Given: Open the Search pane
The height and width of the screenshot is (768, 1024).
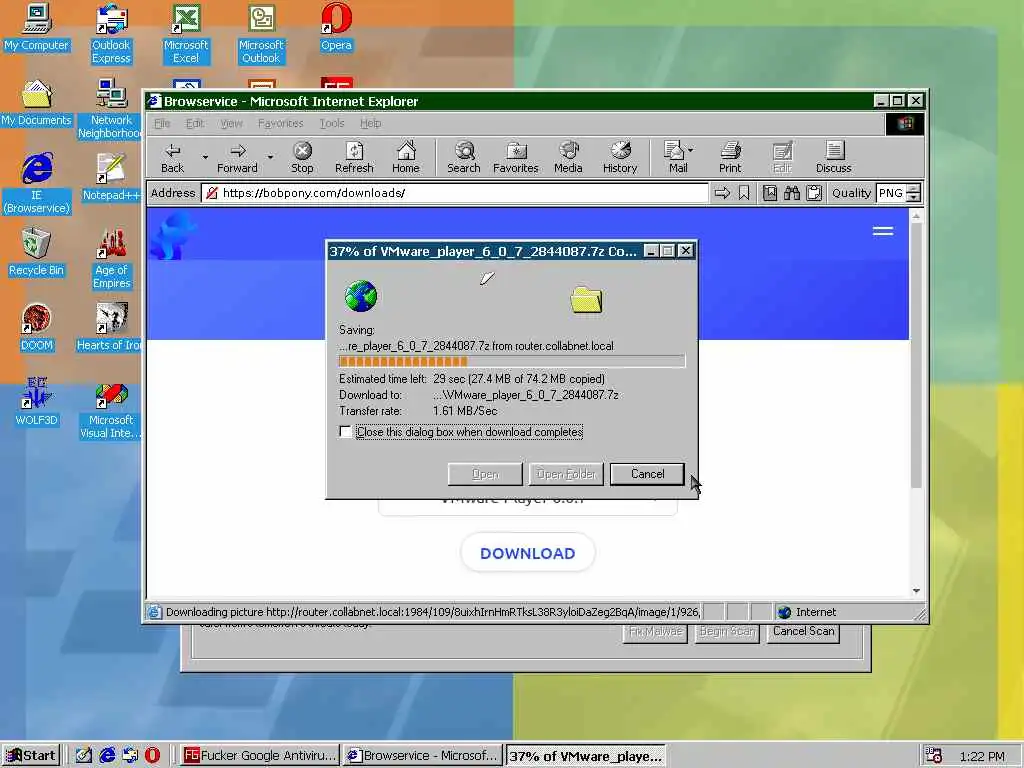Looking at the screenshot, I should pos(464,157).
